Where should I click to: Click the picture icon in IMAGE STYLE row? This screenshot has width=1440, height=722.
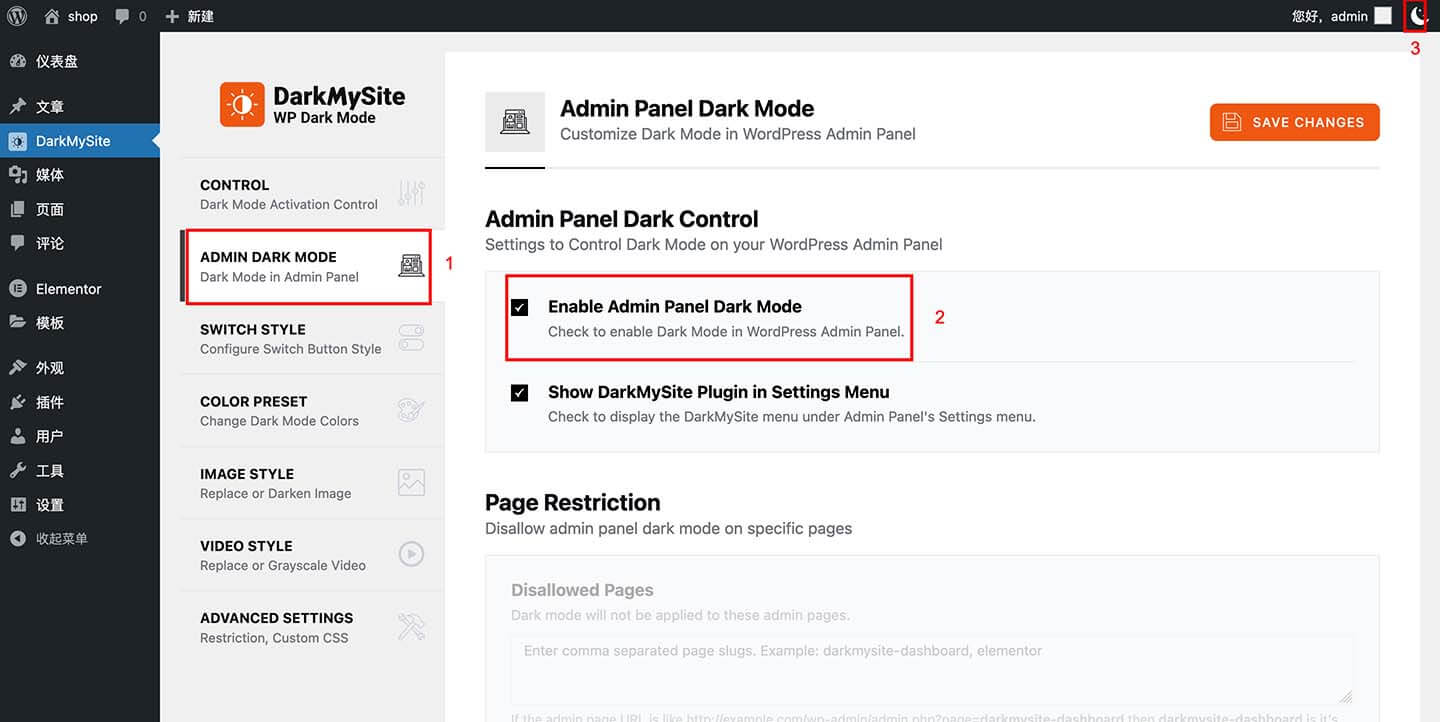tap(411, 482)
